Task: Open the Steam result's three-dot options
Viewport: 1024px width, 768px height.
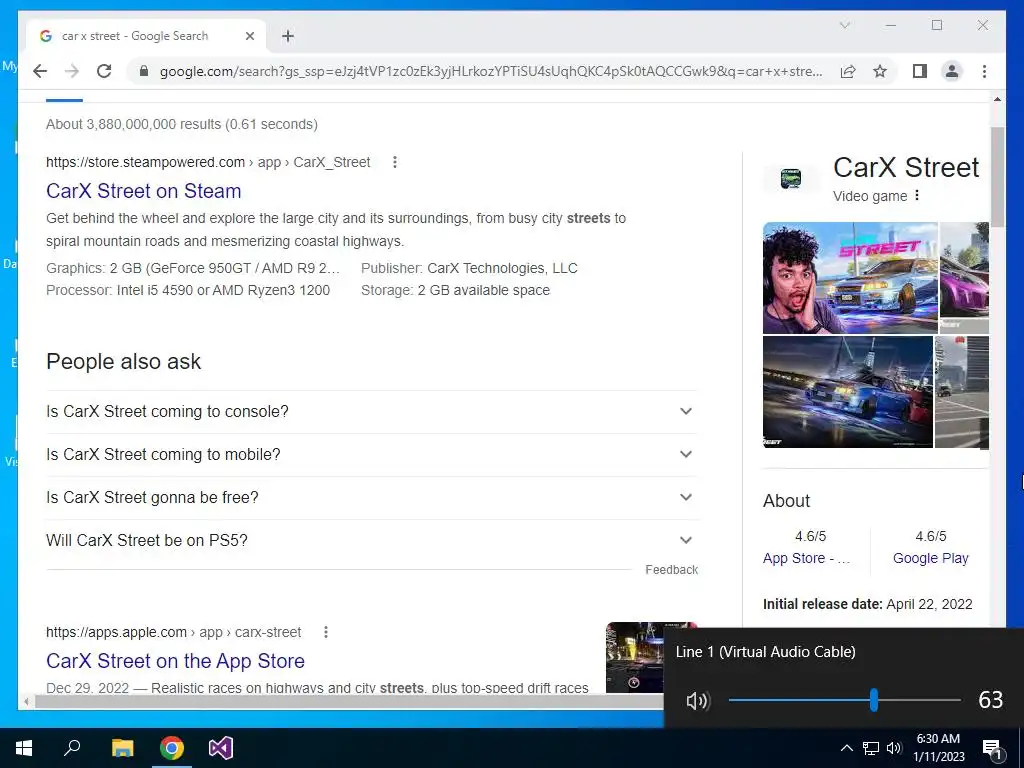Action: pos(394,162)
